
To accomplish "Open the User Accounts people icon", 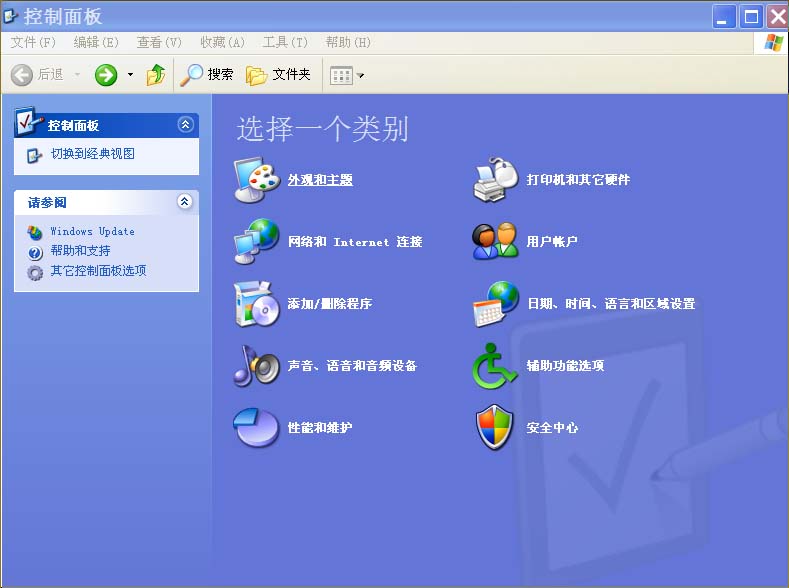I will pyautogui.click(x=496, y=241).
